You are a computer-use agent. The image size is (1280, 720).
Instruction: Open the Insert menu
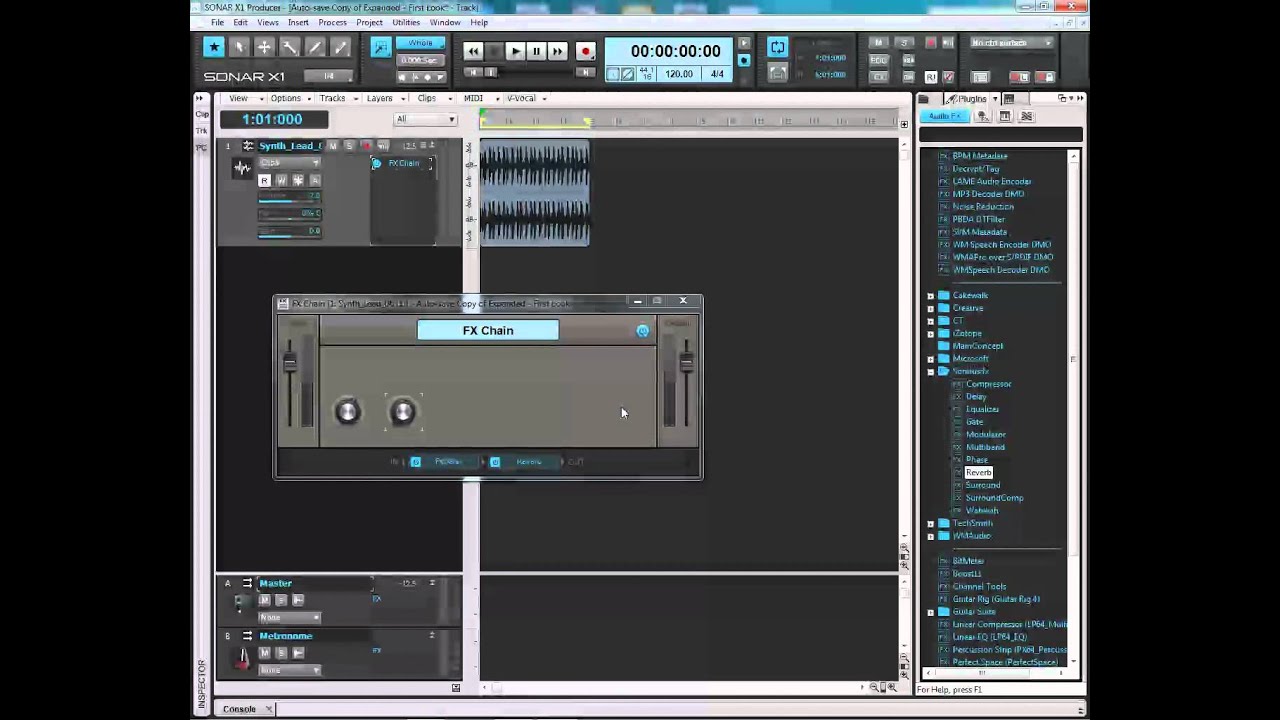[298, 22]
